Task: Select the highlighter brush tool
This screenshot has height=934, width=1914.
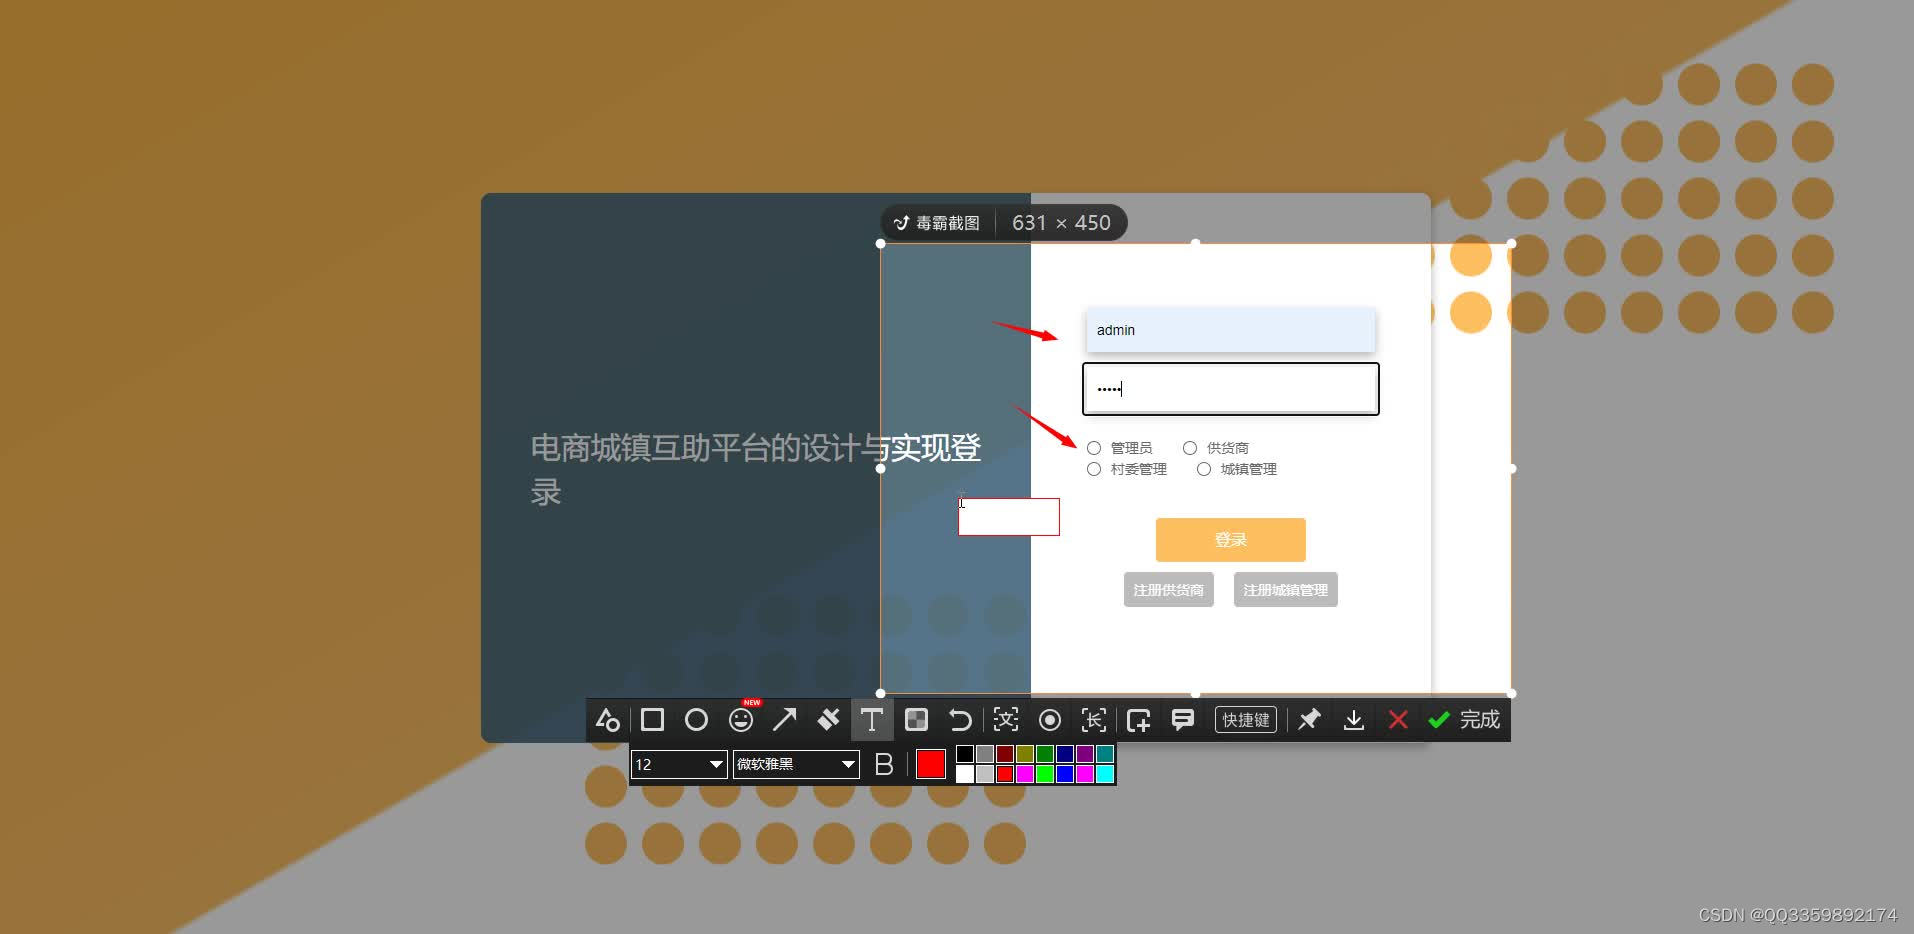Action: tap(828, 720)
